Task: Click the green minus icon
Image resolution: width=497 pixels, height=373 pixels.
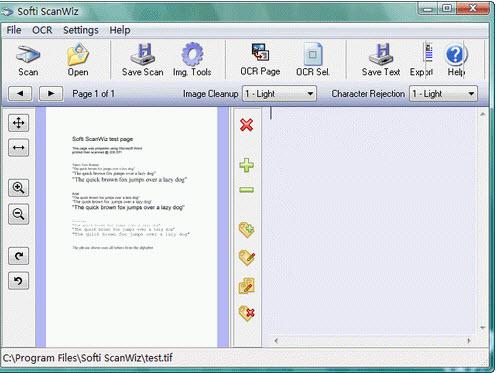Action: pyautogui.click(x=247, y=190)
